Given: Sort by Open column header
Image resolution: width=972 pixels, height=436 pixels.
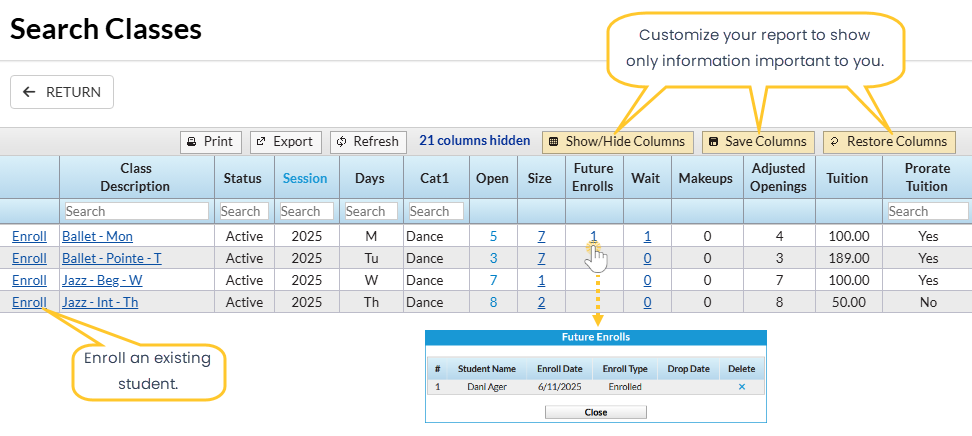Looking at the screenshot, I should [492, 178].
